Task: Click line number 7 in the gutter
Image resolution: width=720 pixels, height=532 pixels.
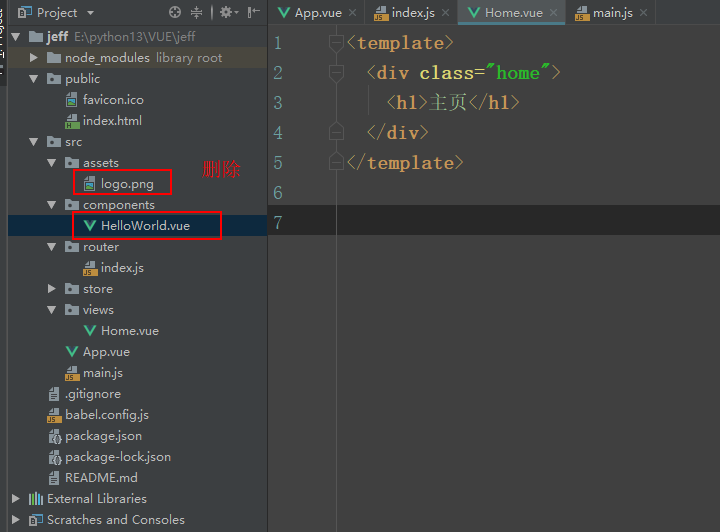Action: (278, 223)
